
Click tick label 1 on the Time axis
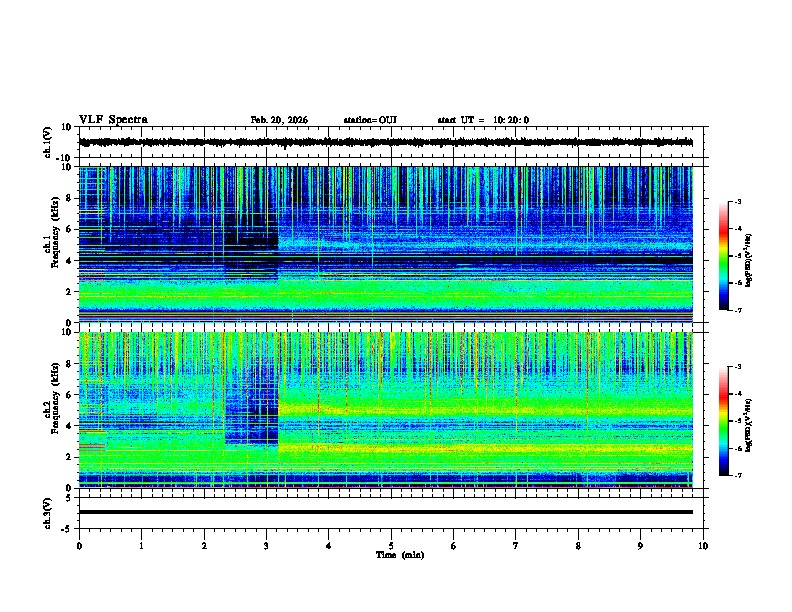coord(141,546)
